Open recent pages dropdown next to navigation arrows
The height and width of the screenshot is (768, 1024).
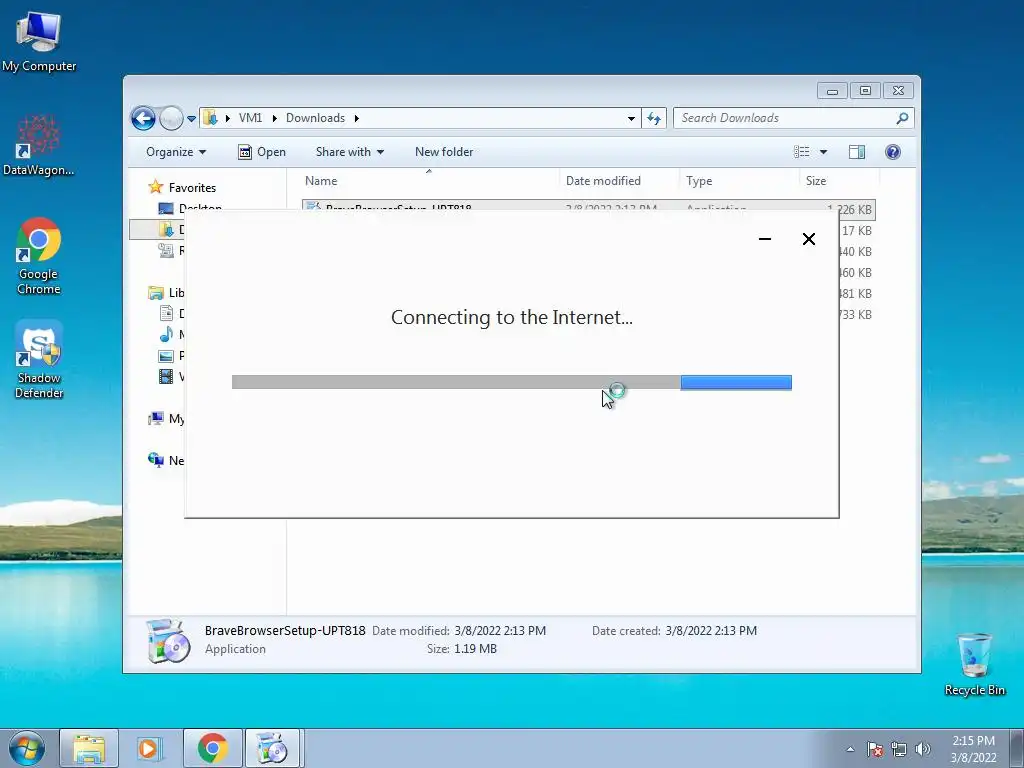click(191, 119)
